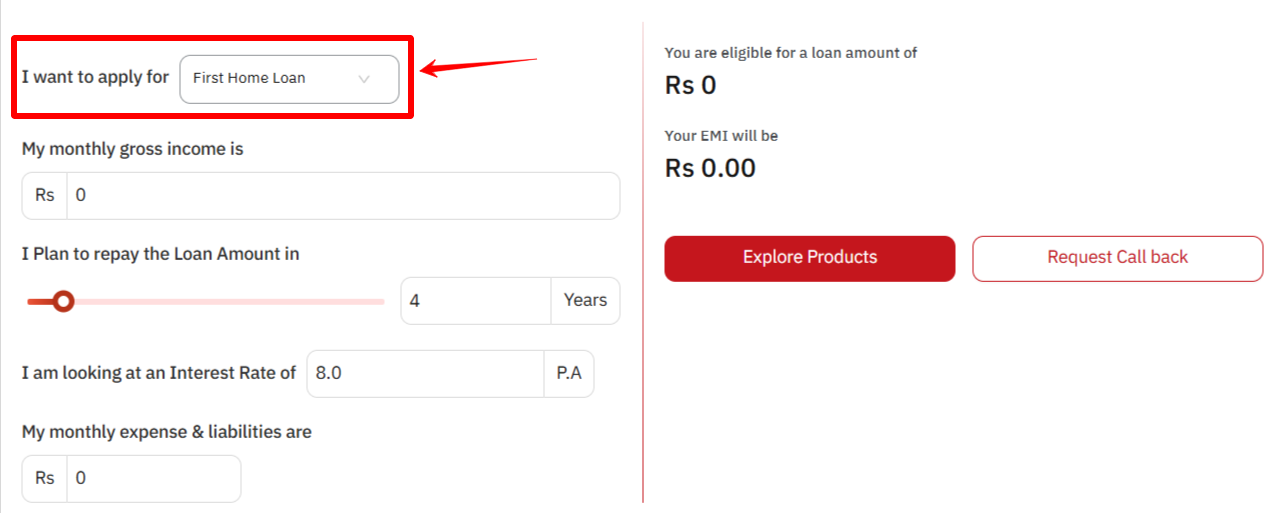
Task: Click the repayment period slider handle
Action: click(x=64, y=301)
